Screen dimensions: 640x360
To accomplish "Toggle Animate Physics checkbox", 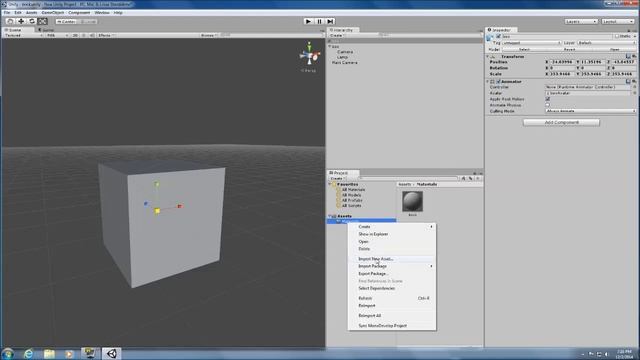I will pyautogui.click(x=548, y=105).
